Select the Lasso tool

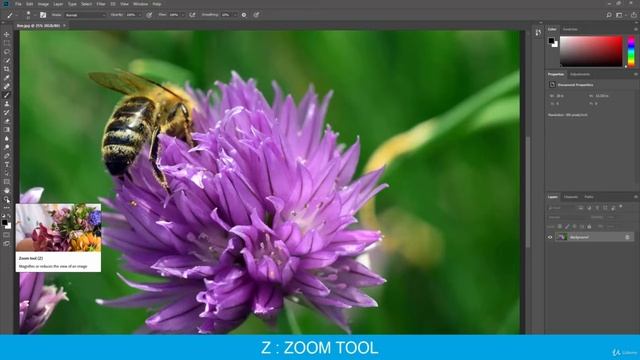(x=7, y=52)
